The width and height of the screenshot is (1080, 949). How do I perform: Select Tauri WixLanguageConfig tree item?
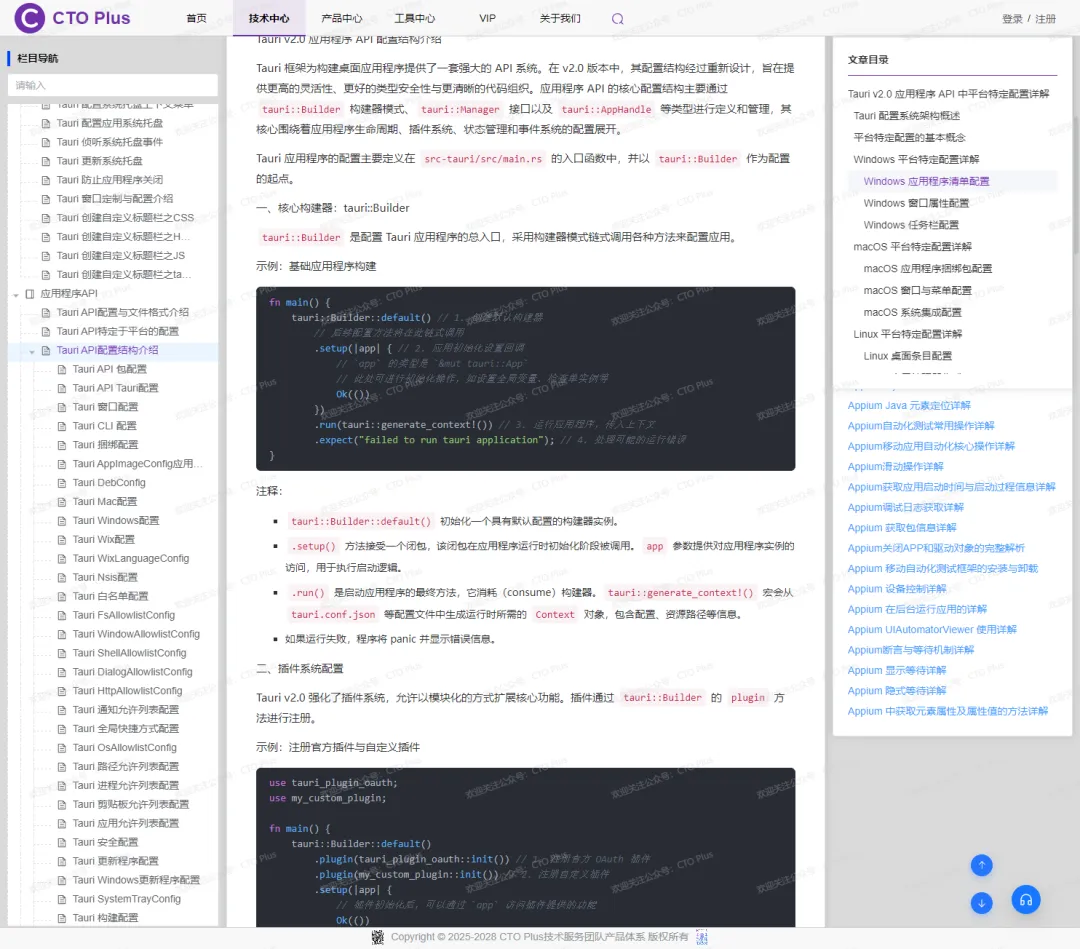point(131,559)
